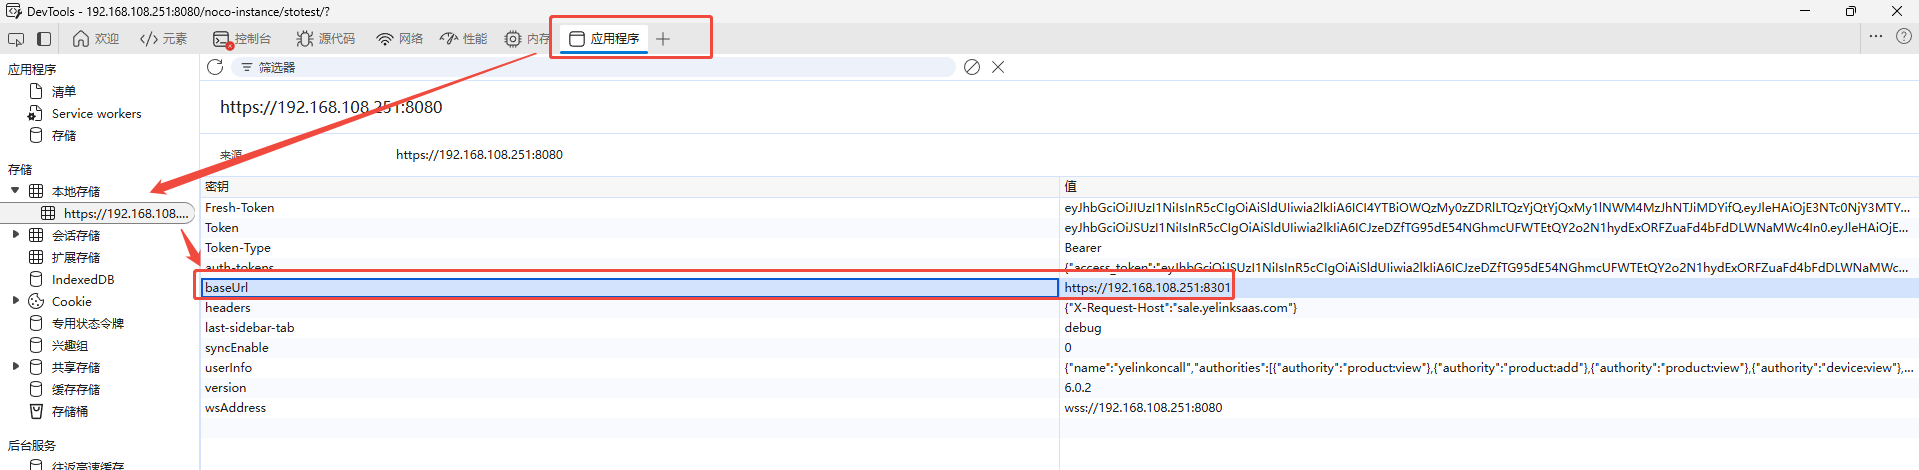The height and width of the screenshot is (470, 1919).
Task: Select the Token-Type key row
Action: pyautogui.click(x=630, y=247)
